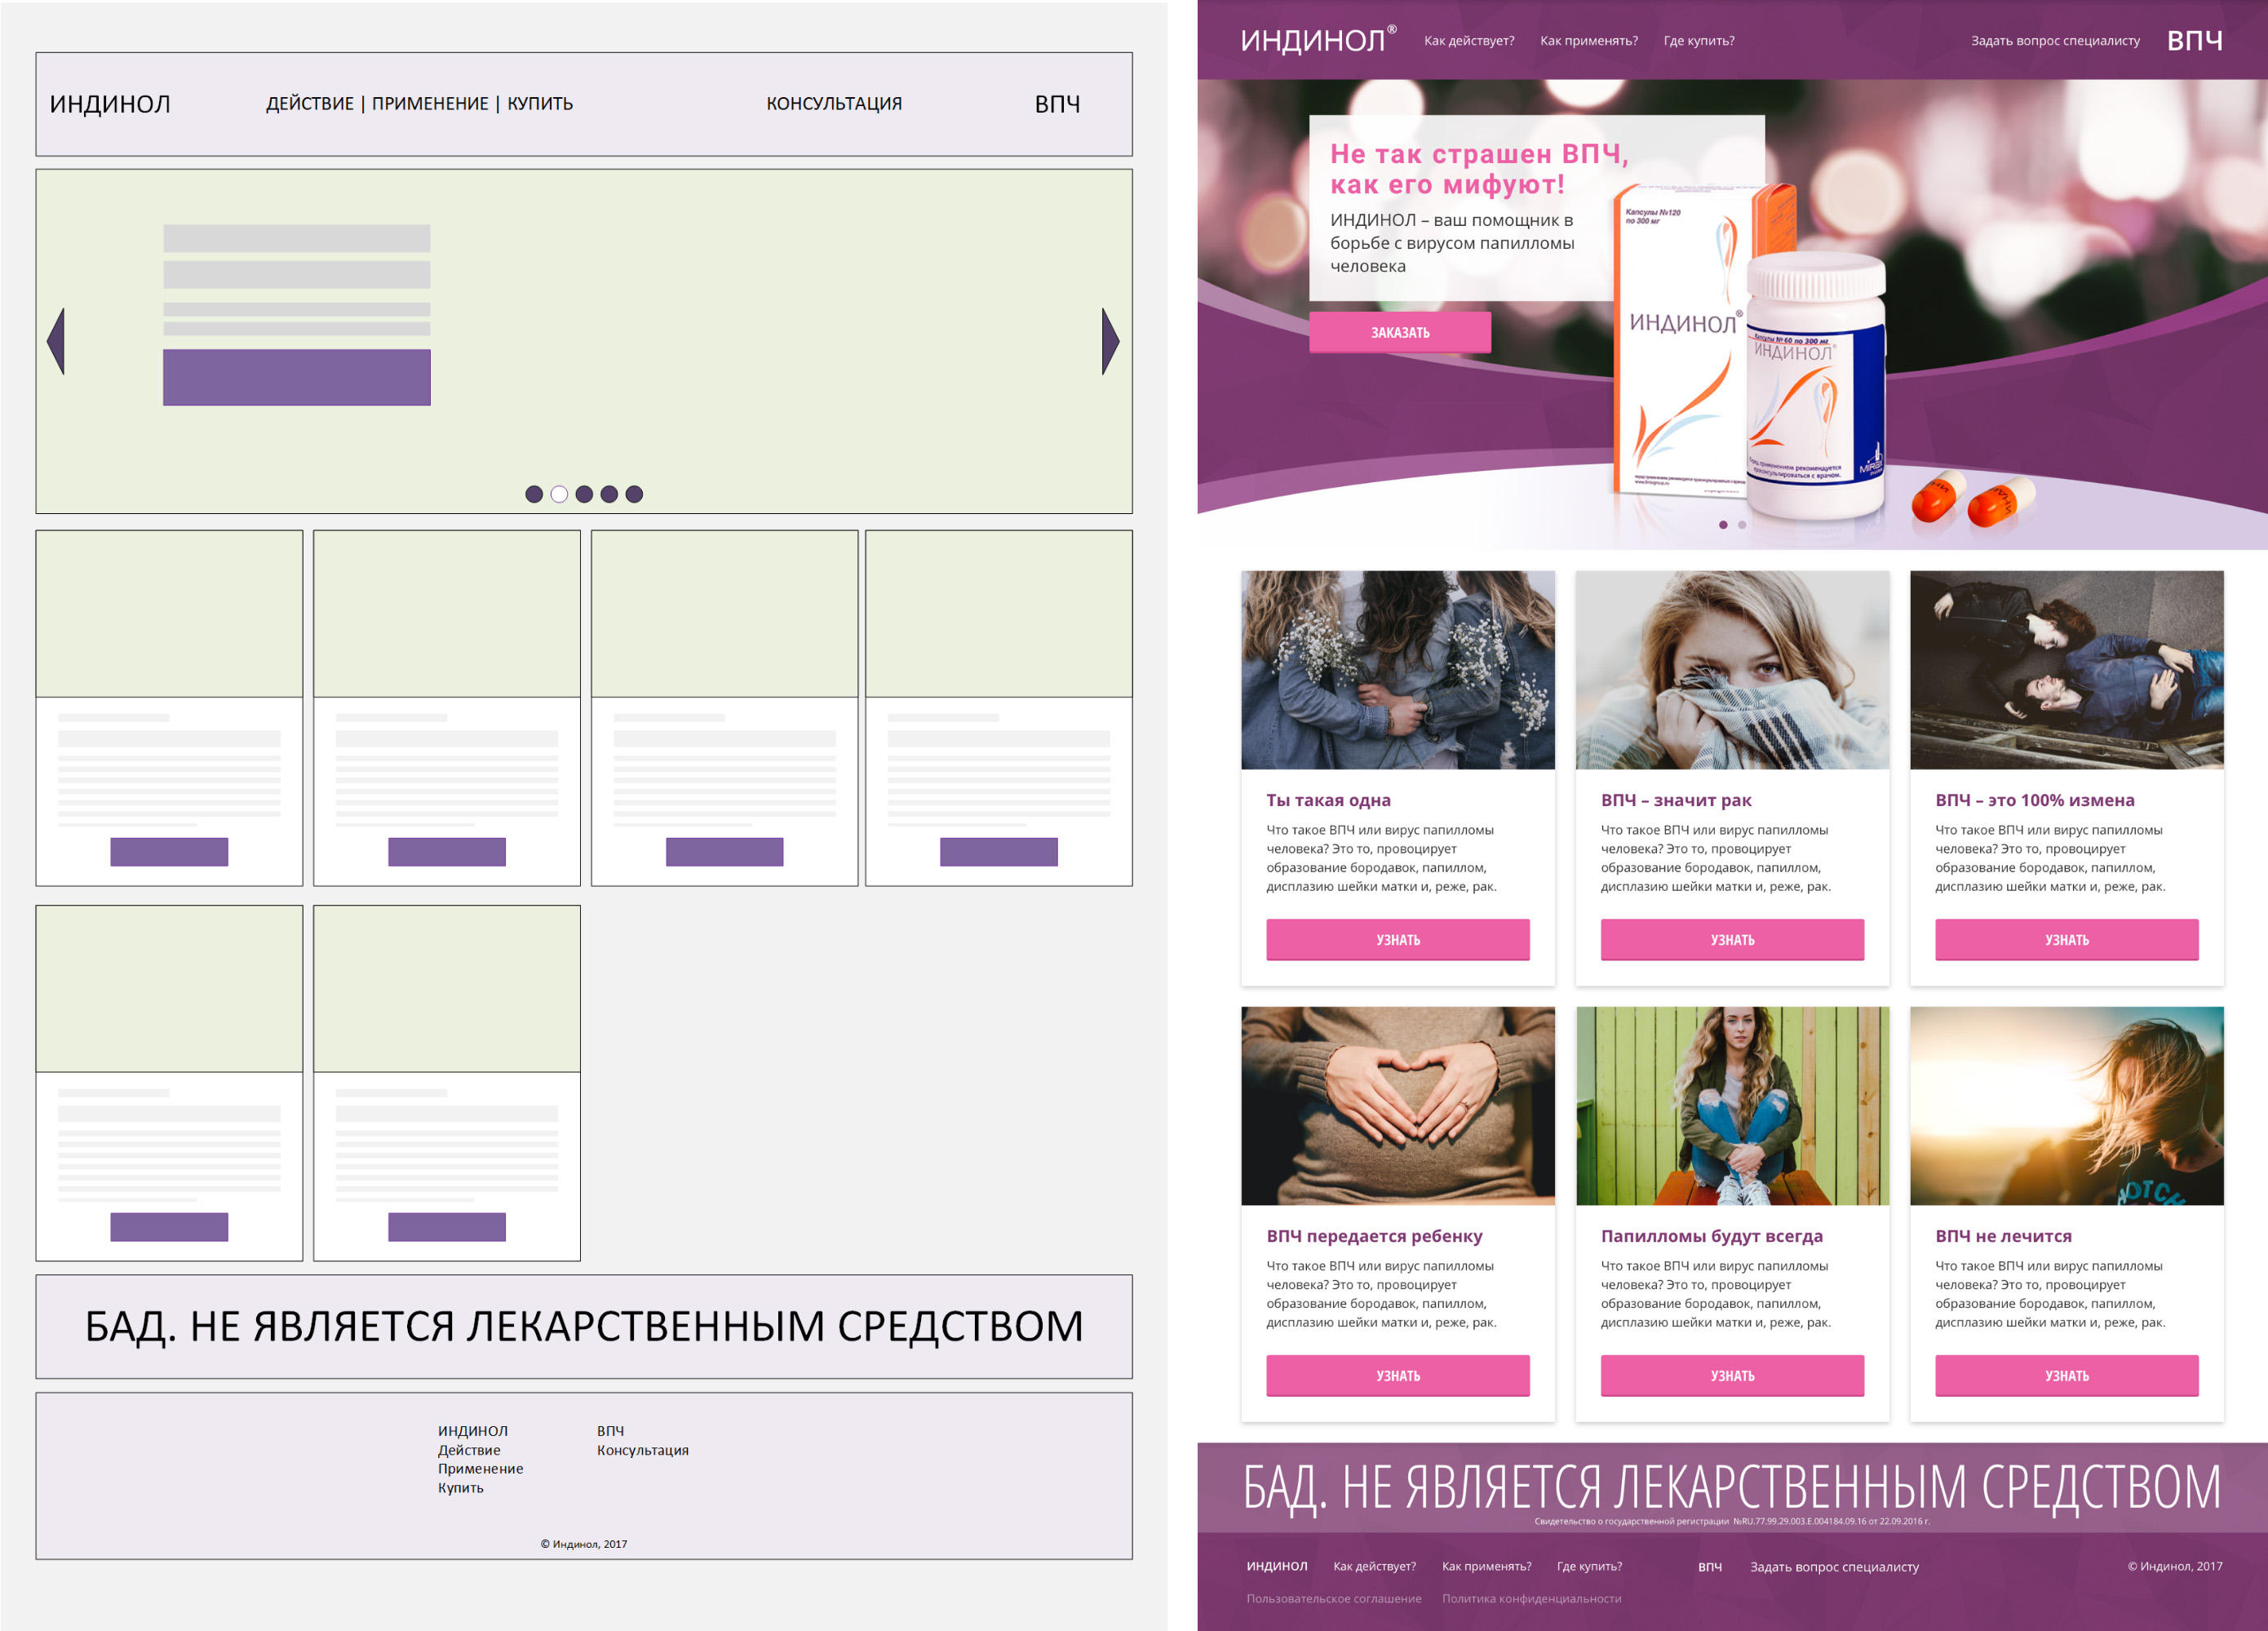
Task: Click the large ВПЧ link in the design header
Action: pyautogui.click(x=2195, y=40)
